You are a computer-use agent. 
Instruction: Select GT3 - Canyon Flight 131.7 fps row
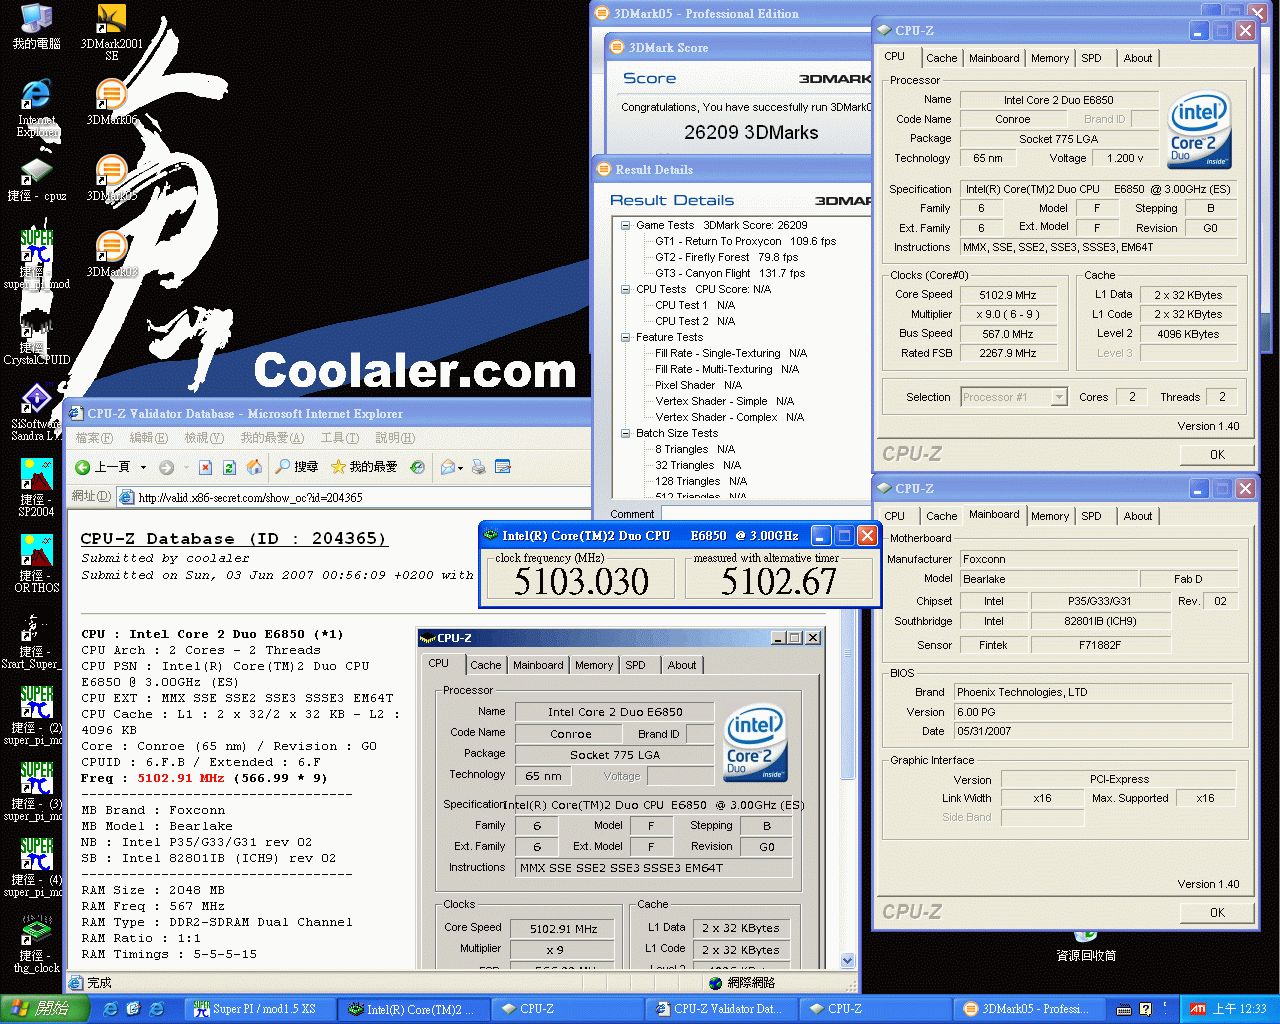(729, 273)
